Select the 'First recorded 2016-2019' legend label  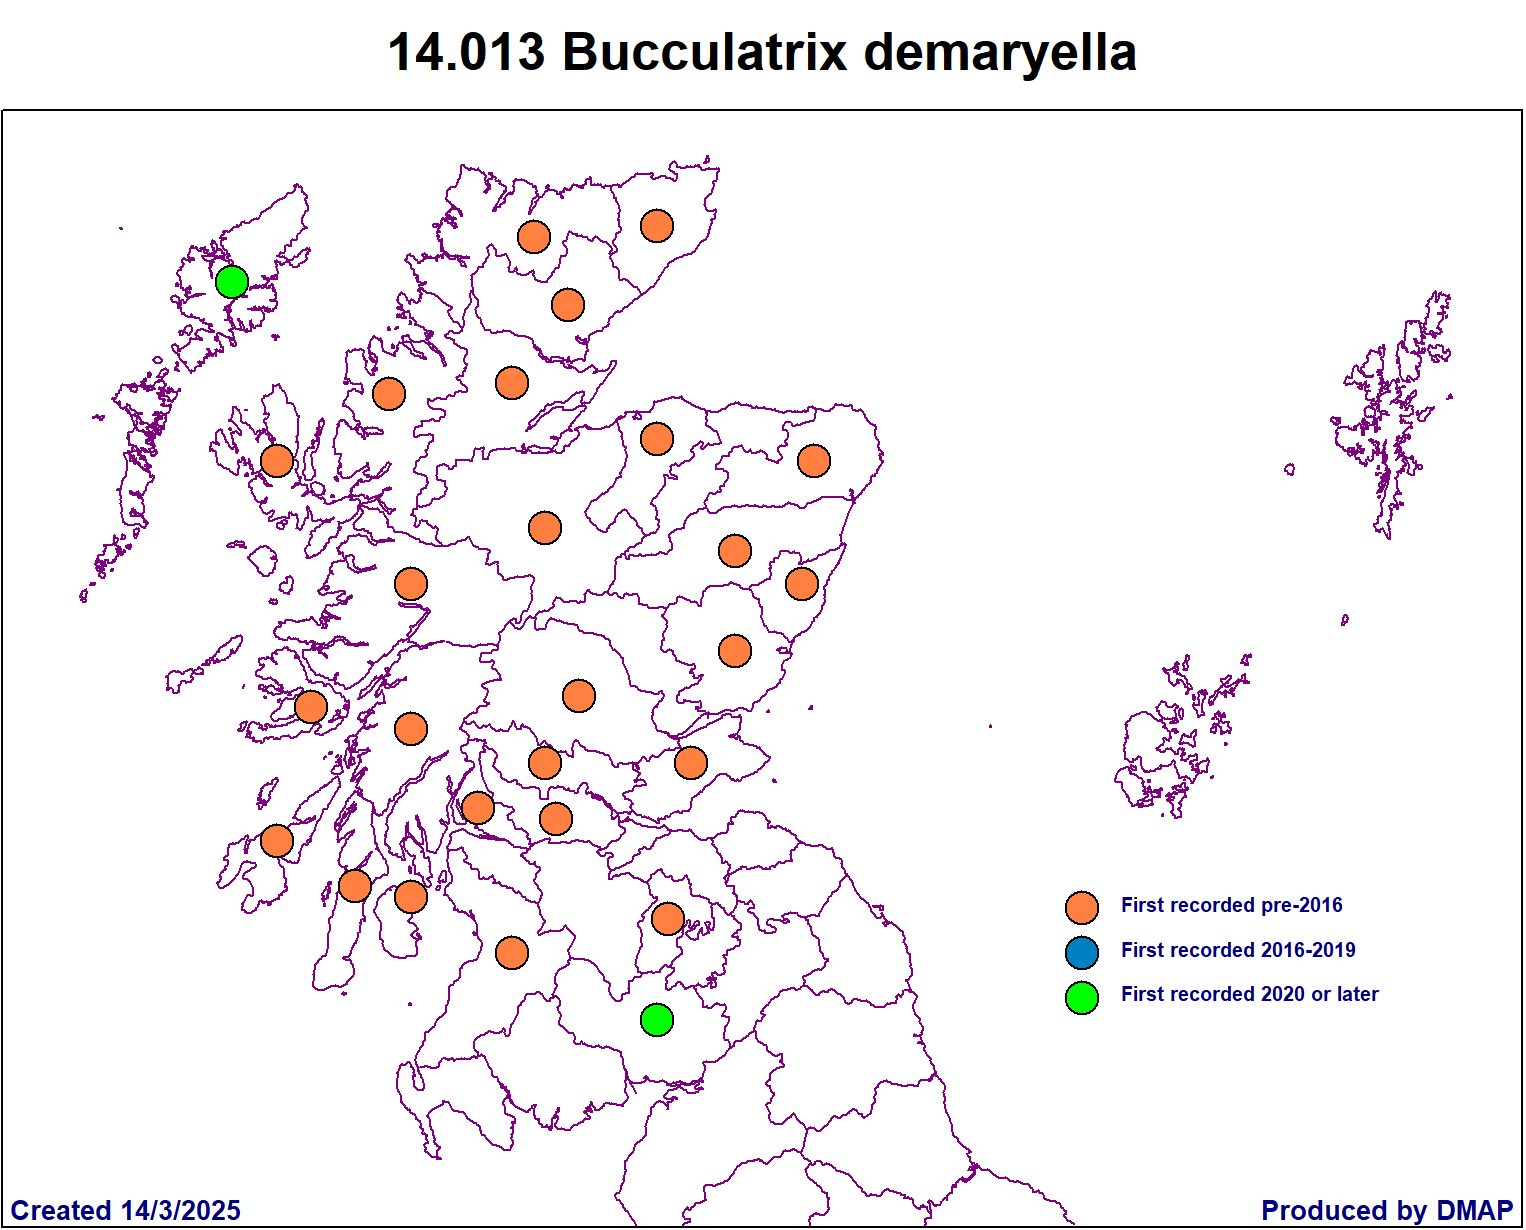[x=1238, y=950]
